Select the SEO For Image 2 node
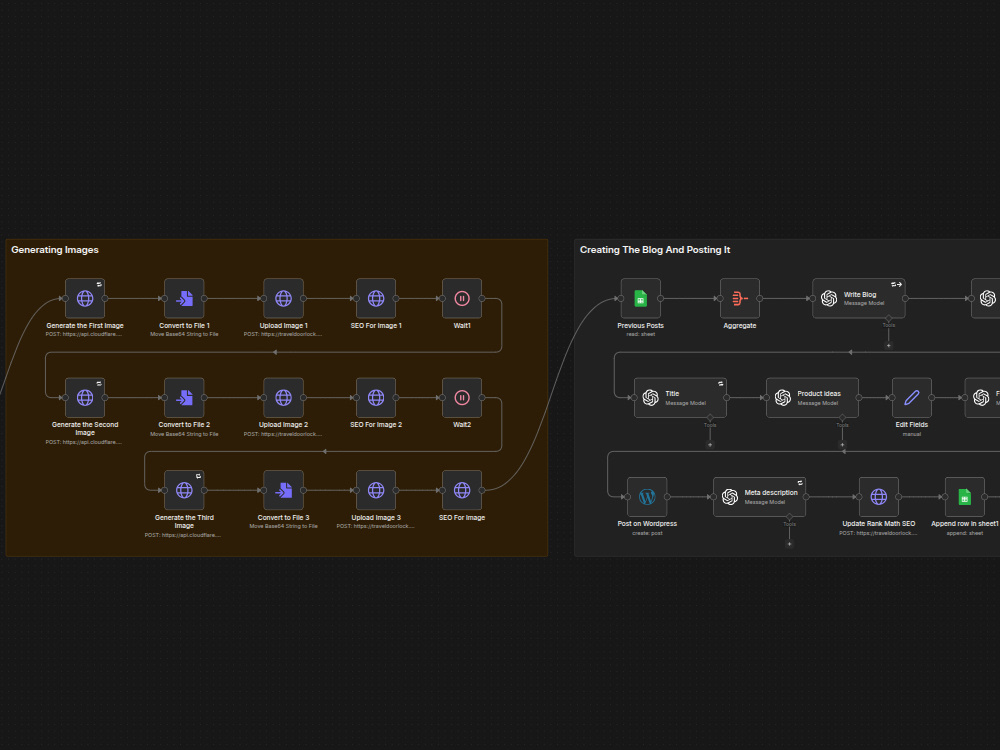The width and height of the screenshot is (1000, 750). click(x=376, y=397)
